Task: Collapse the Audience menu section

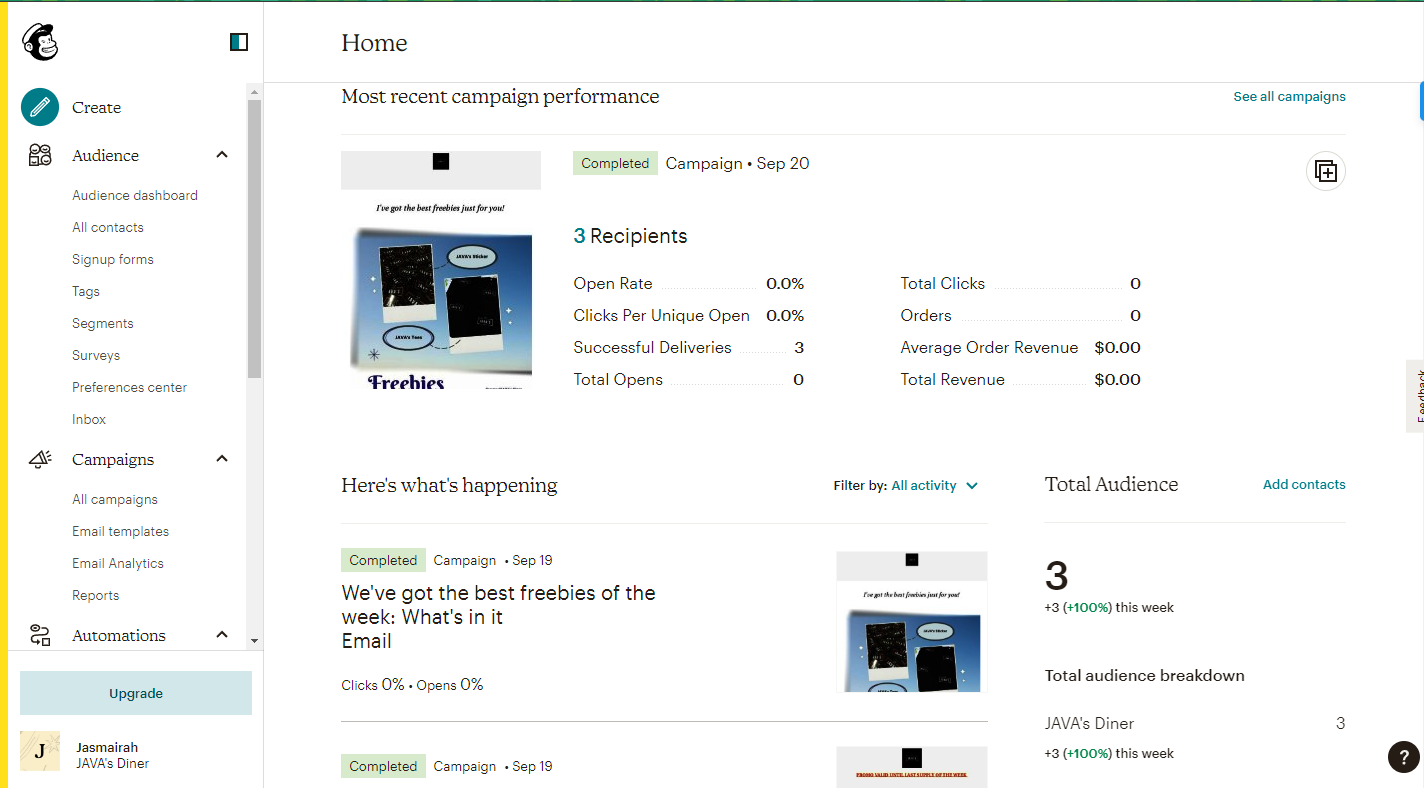Action: (x=222, y=155)
